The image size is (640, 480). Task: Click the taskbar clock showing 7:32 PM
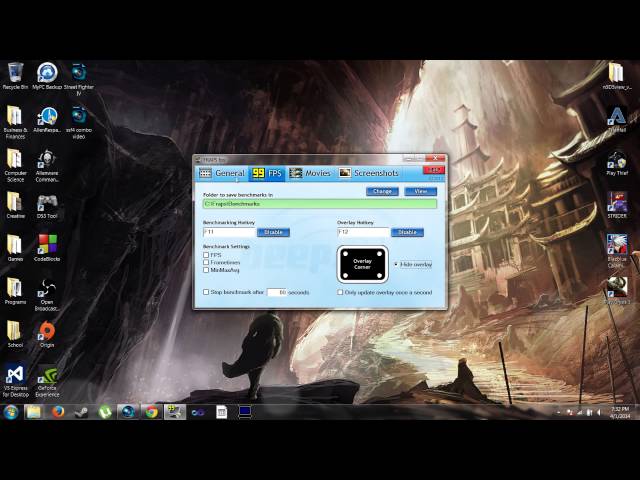click(x=620, y=412)
